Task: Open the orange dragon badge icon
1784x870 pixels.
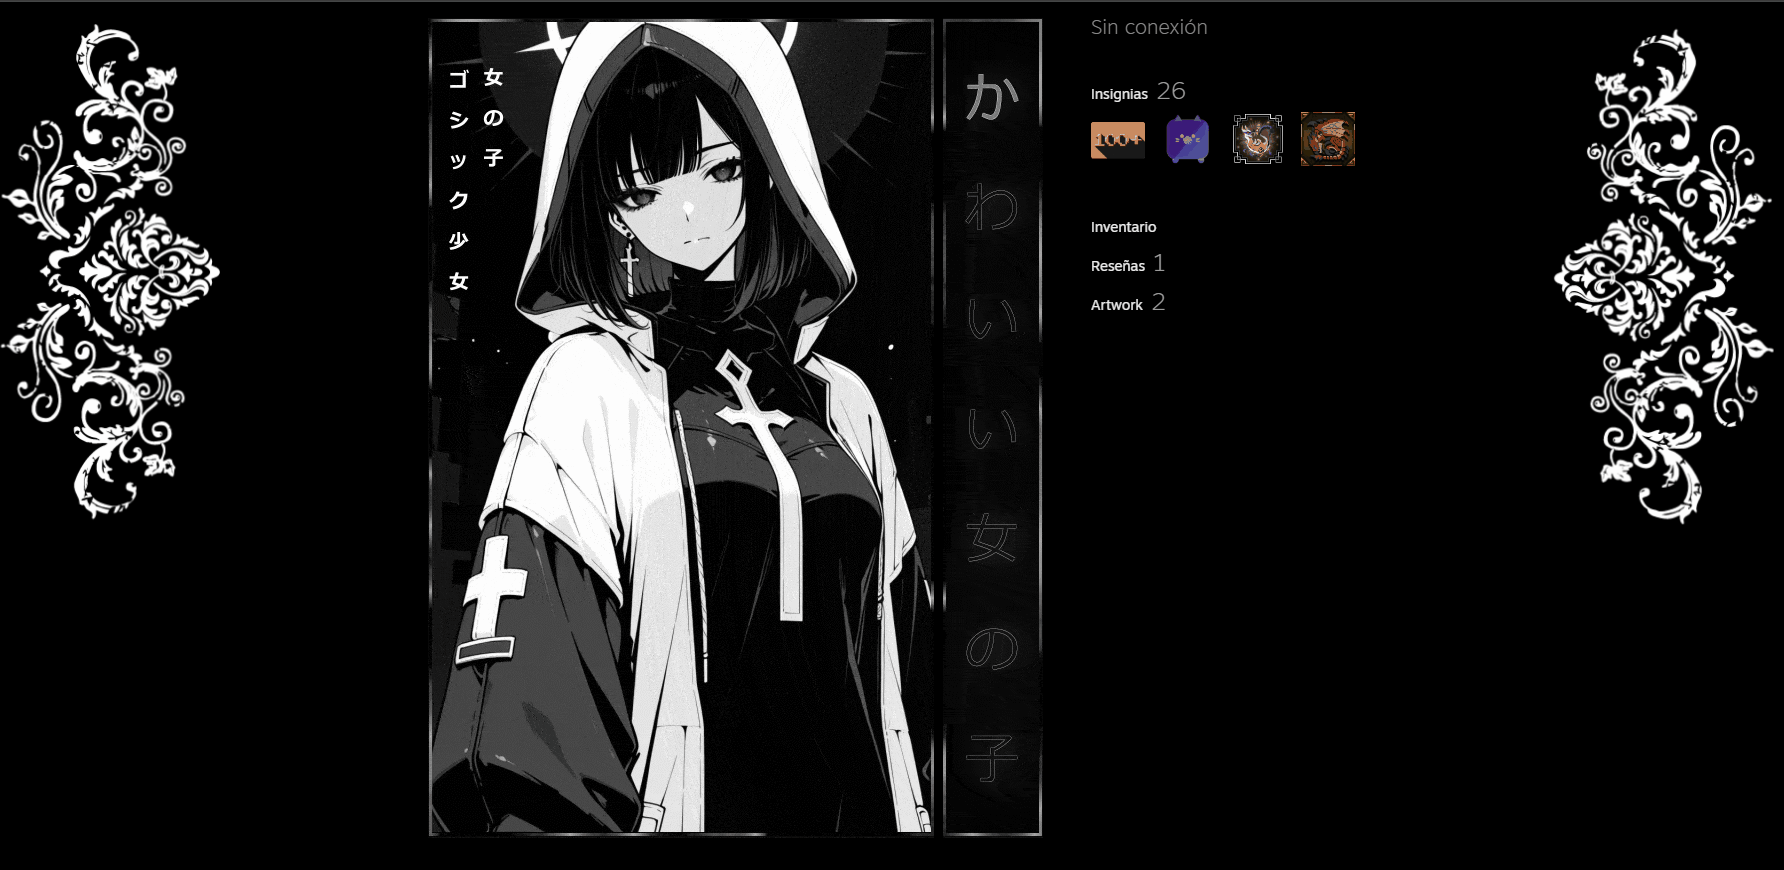Action: point(1328,139)
